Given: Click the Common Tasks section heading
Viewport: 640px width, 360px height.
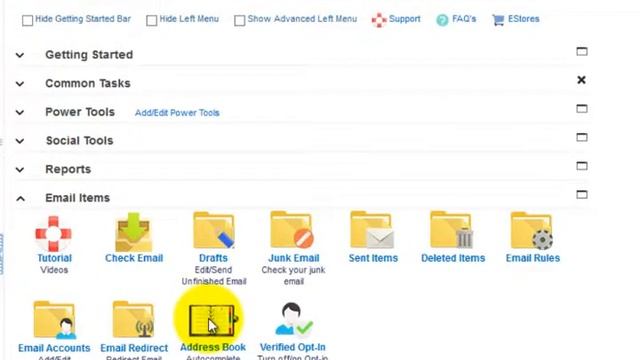Looking at the screenshot, I should click(x=88, y=83).
